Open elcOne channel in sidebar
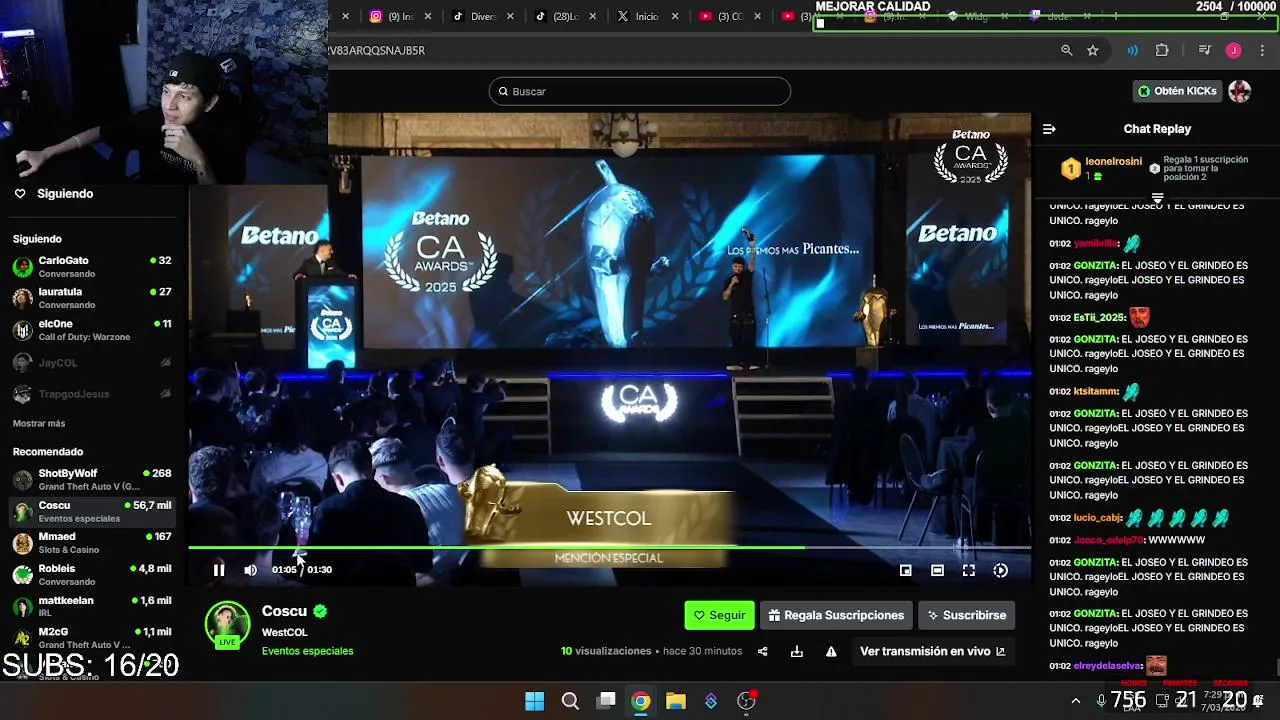The width and height of the screenshot is (1280, 720). point(92,330)
